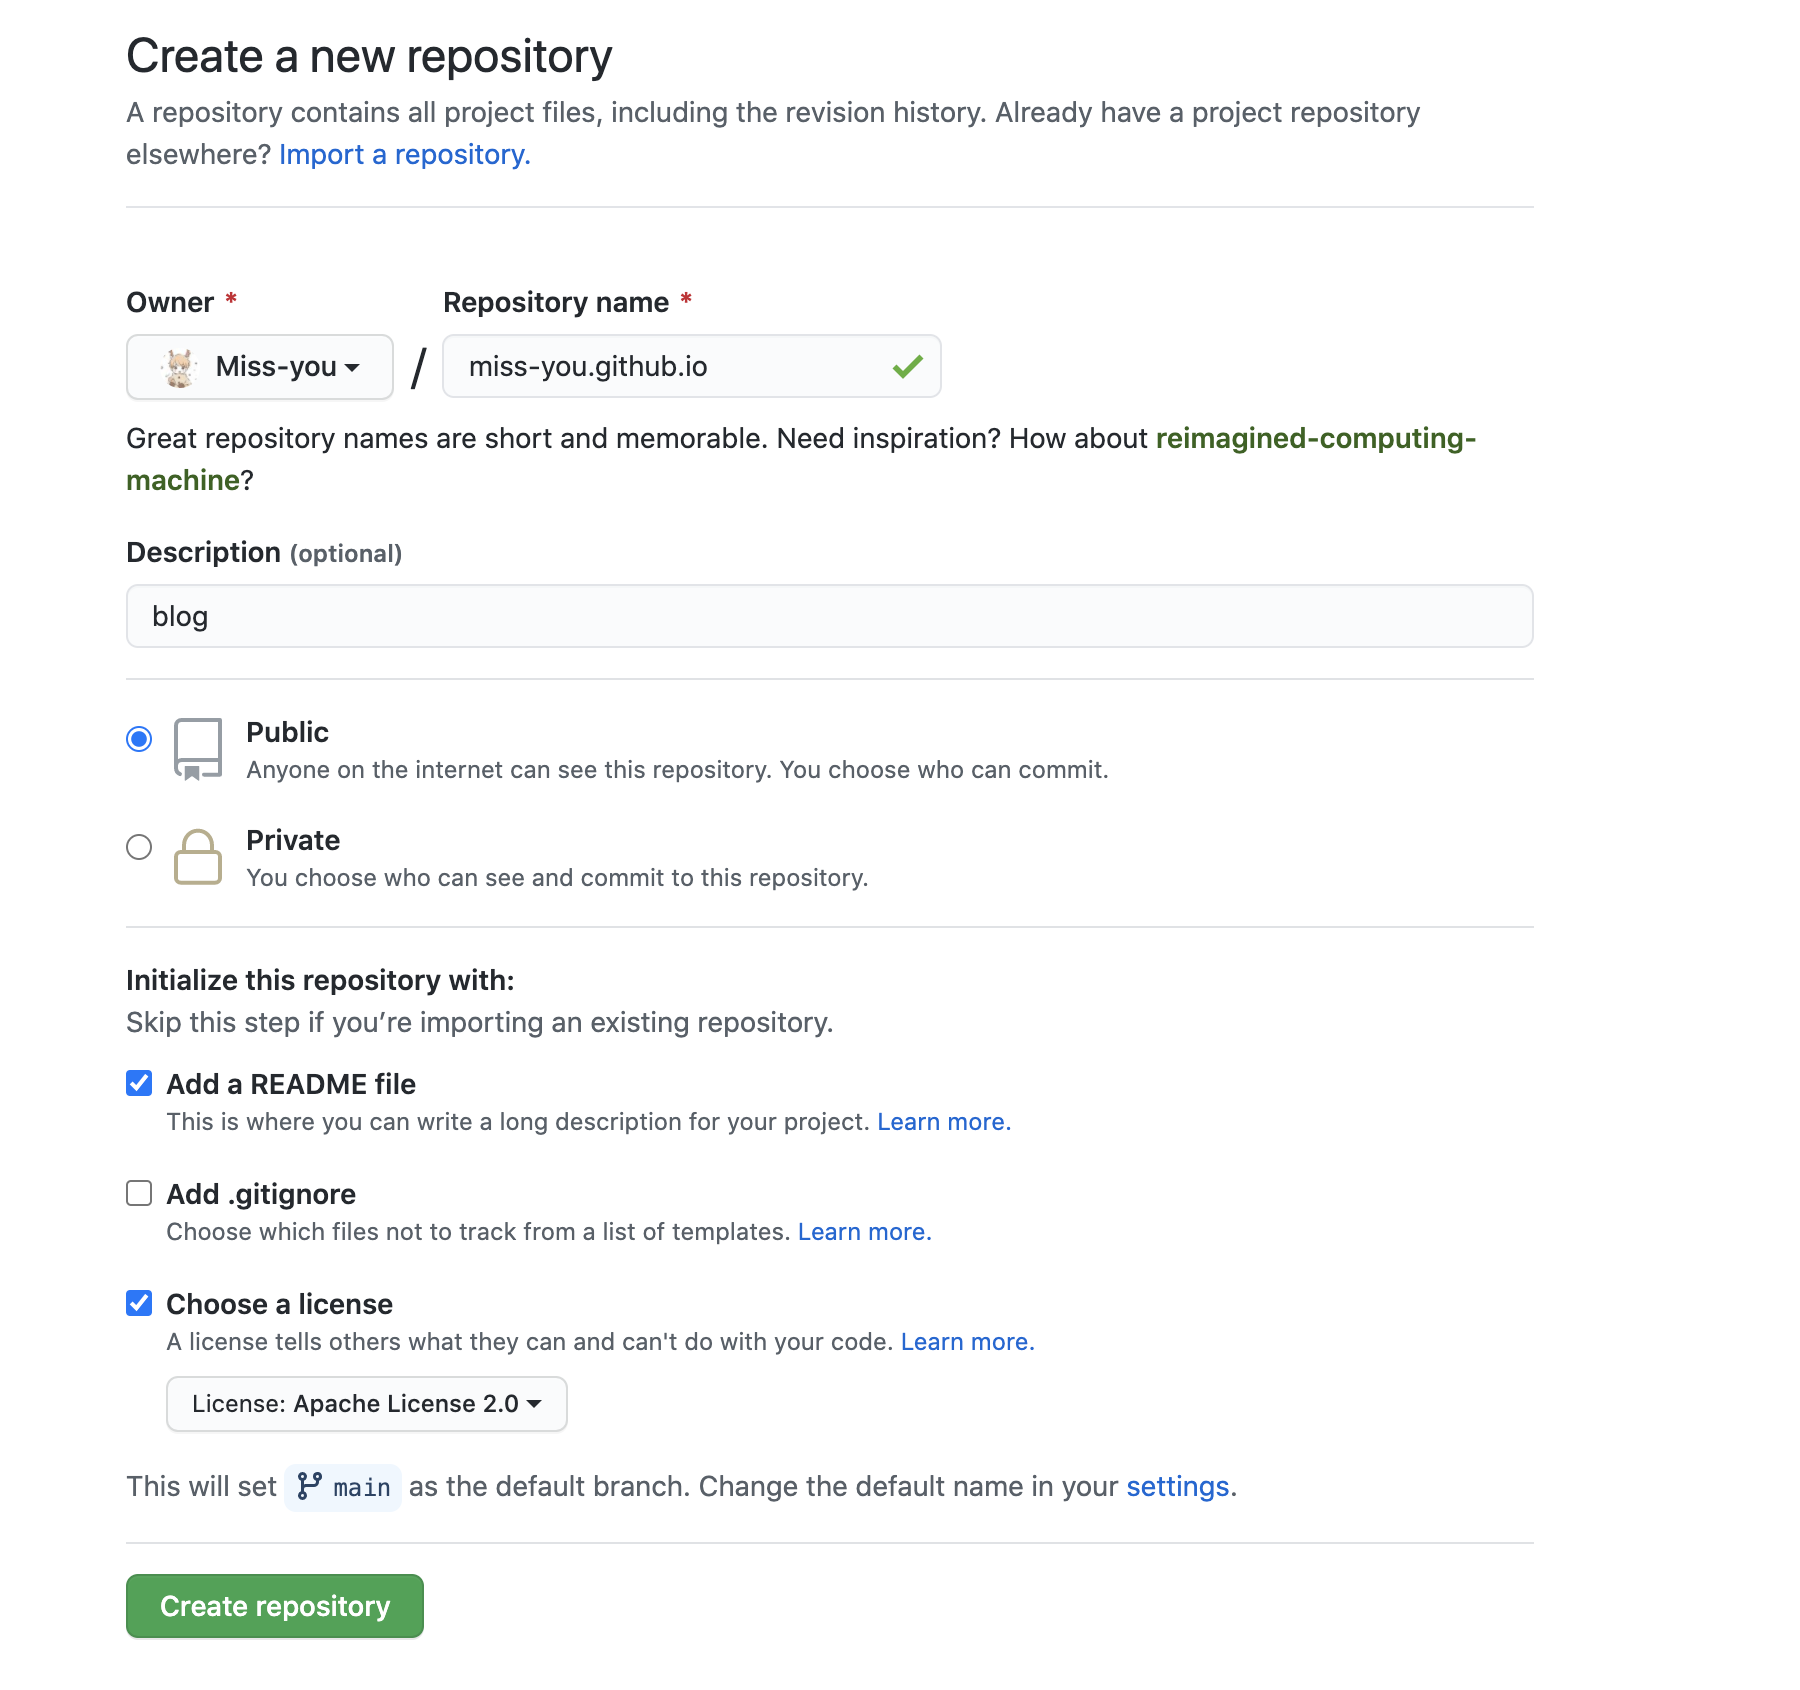Viewport: 1800px width, 1690px height.
Task: Click the green checkmark in repository name field
Action: (x=907, y=367)
